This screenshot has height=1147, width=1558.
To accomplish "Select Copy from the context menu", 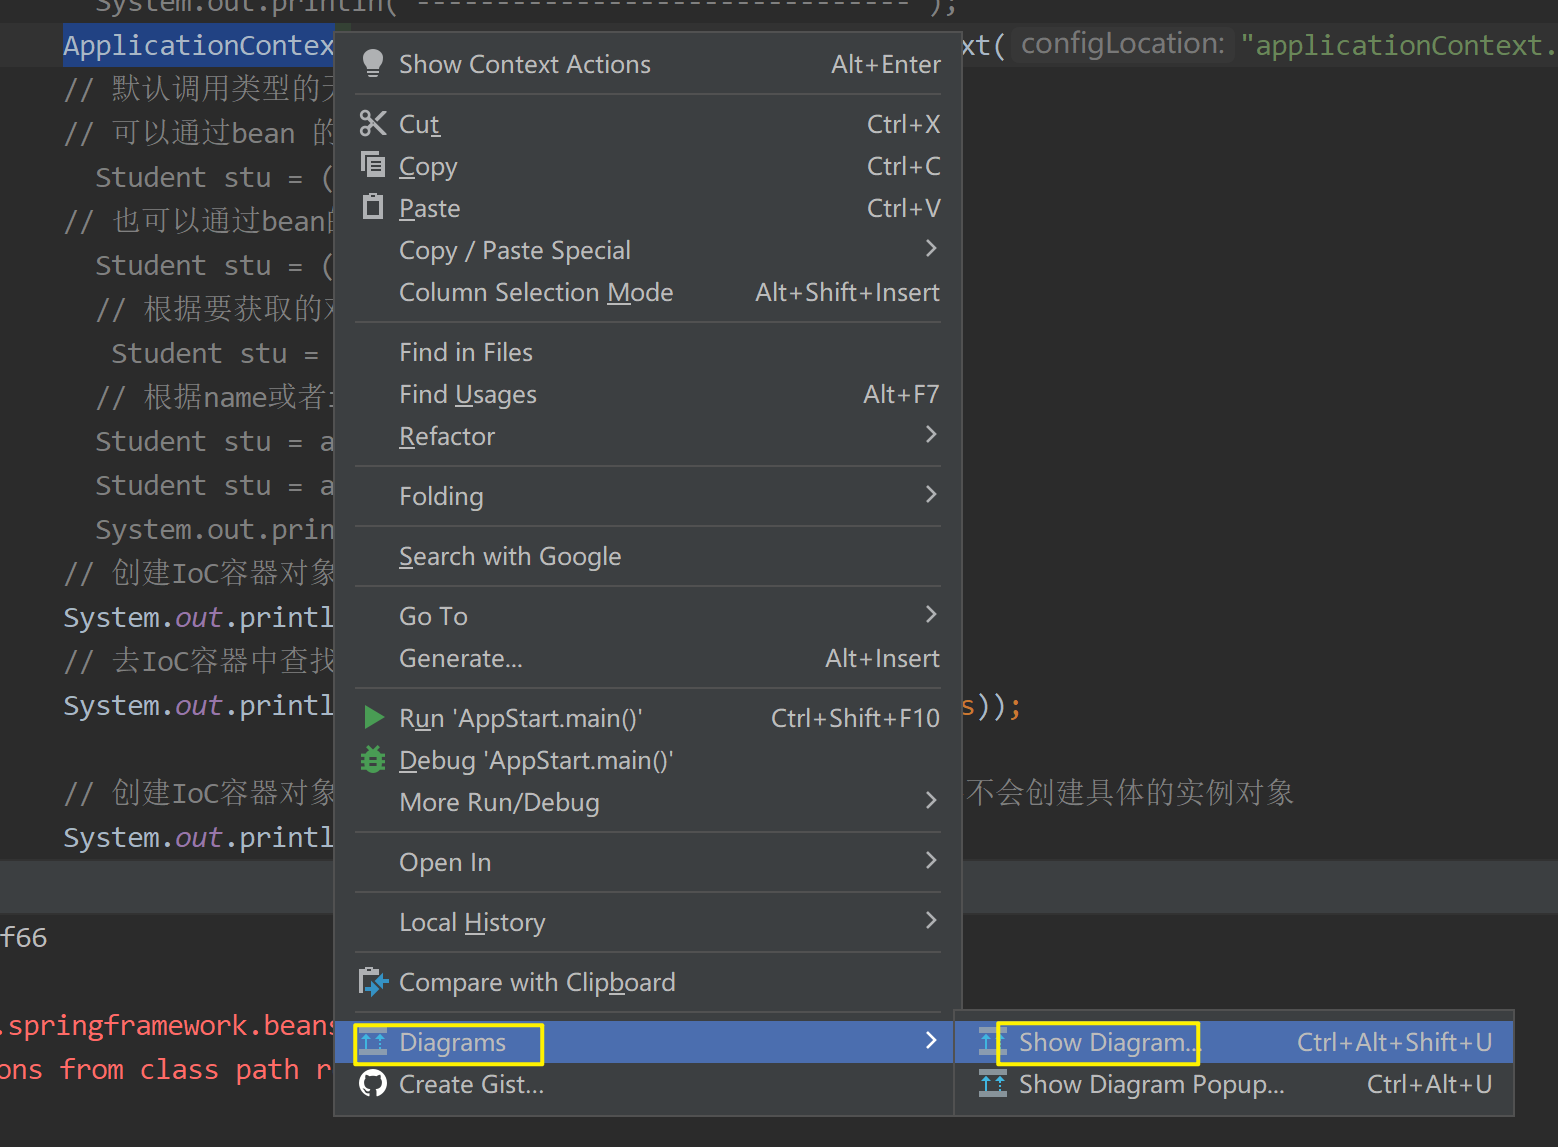I will tap(647, 166).
